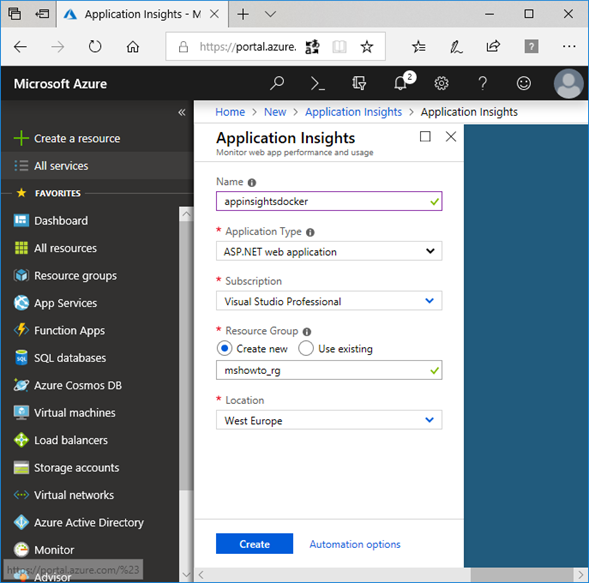589x583 pixels.
Task: Show info tooltip for Resource Group
Action: (x=307, y=332)
